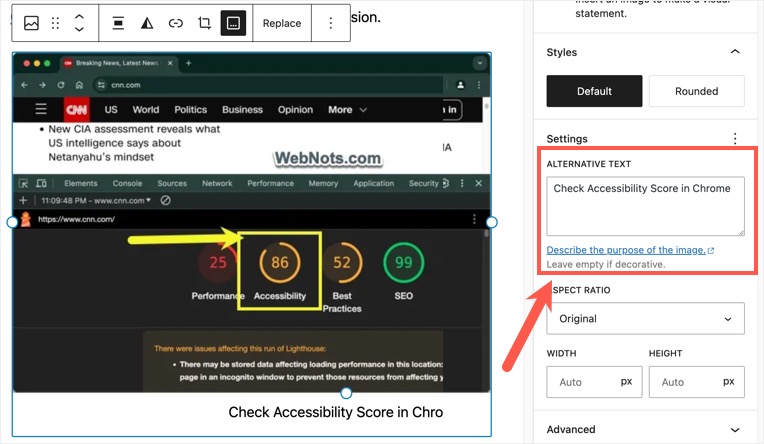Click the right resize handle of the image
Screen dimensions: 764x444
click(x=492, y=222)
